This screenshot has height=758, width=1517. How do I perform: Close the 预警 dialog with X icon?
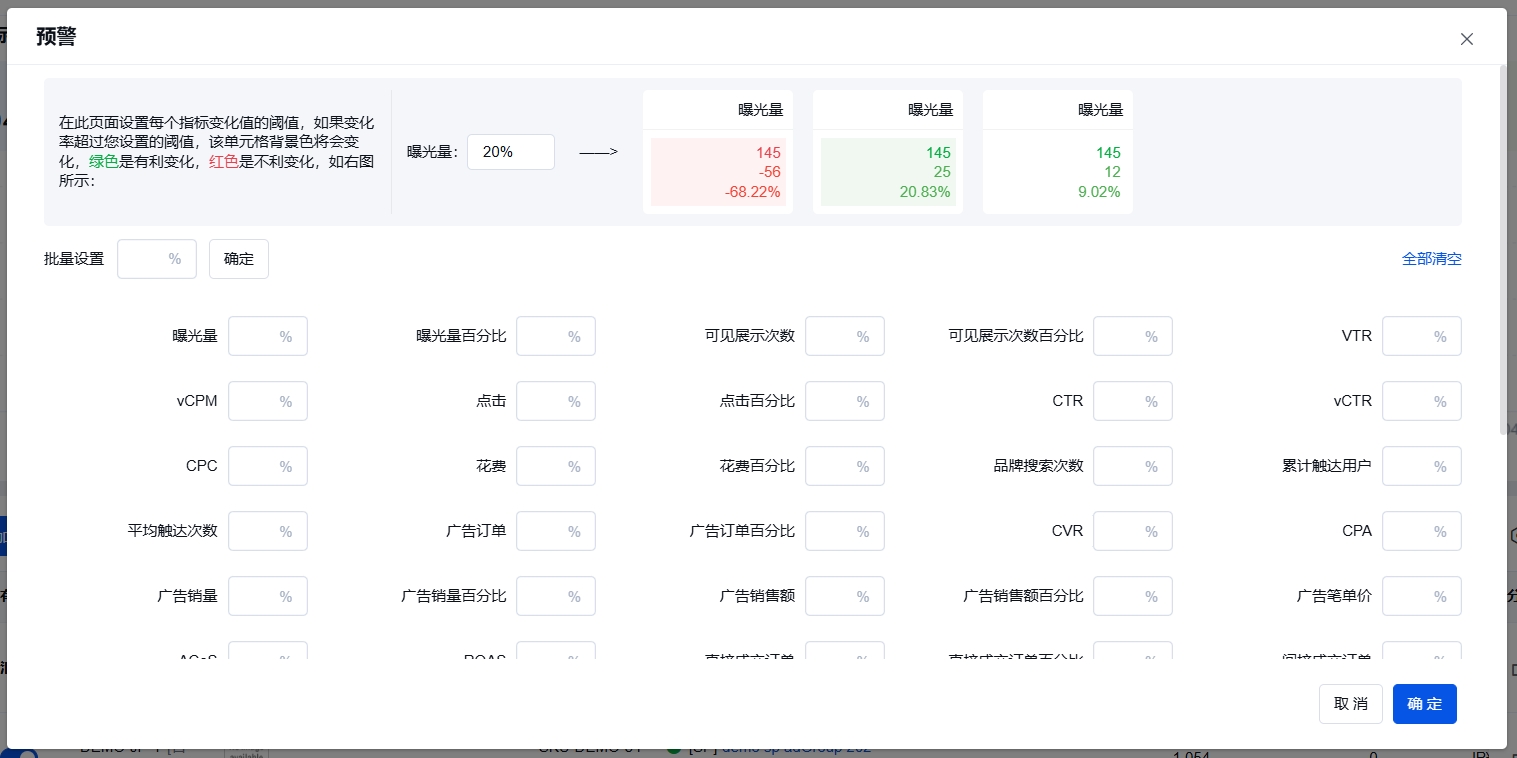pyautogui.click(x=1466, y=39)
